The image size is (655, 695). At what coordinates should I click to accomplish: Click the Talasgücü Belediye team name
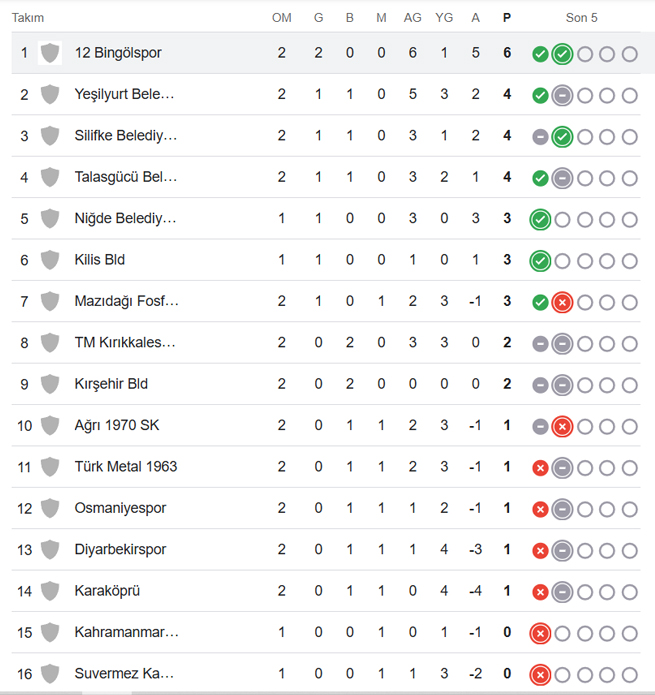(125, 177)
